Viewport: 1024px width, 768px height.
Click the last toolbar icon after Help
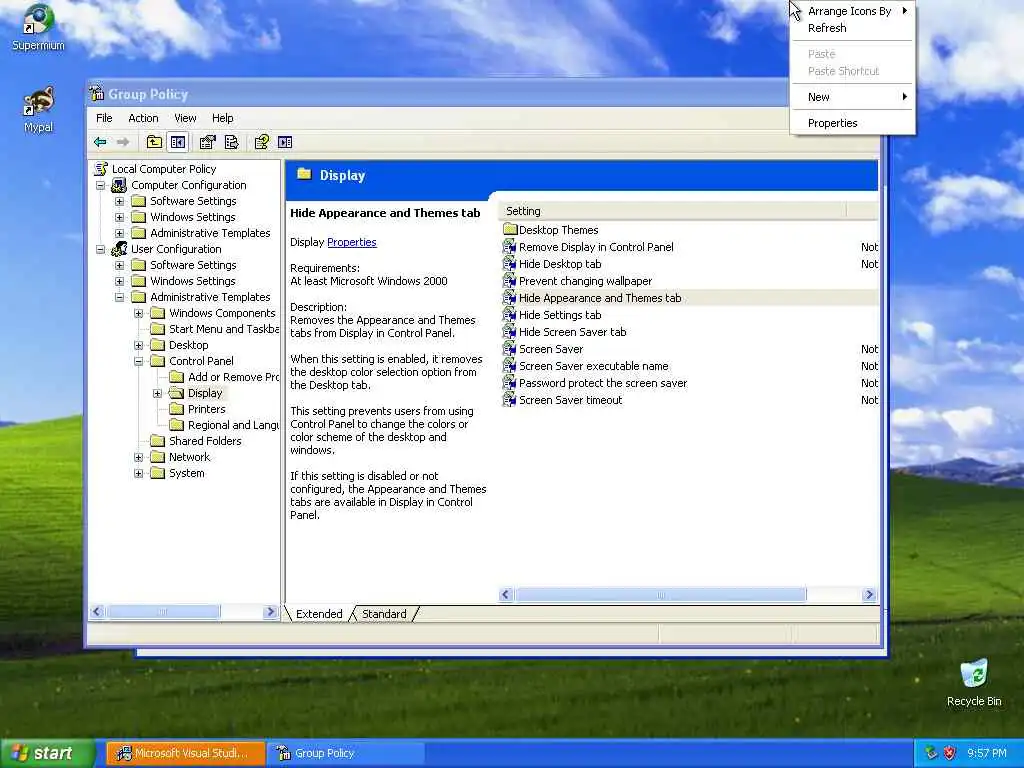[x=285, y=142]
